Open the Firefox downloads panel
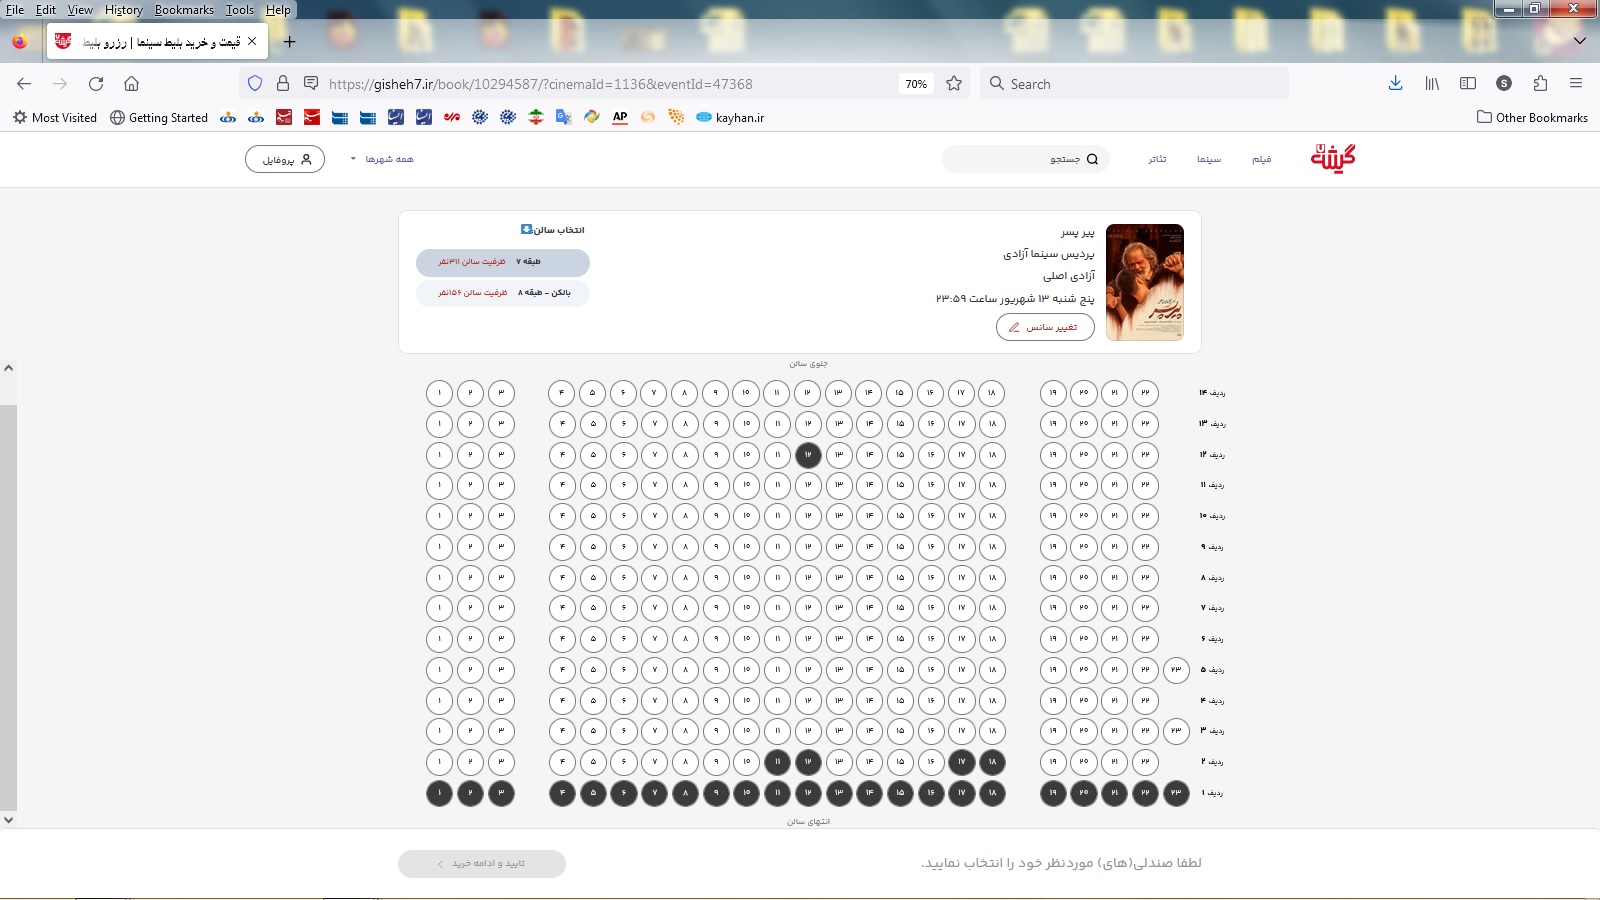The height and width of the screenshot is (900, 1600). point(1395,84)
